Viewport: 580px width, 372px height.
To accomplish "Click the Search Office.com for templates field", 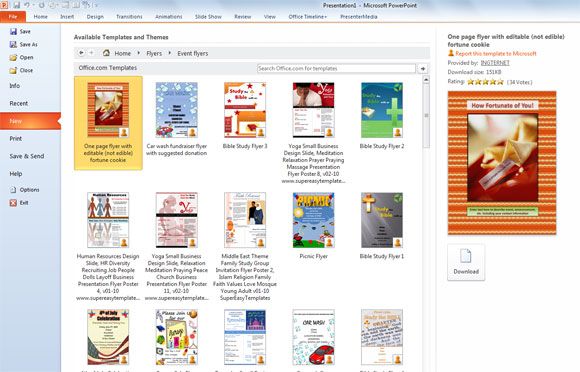I will click(336, 68).
